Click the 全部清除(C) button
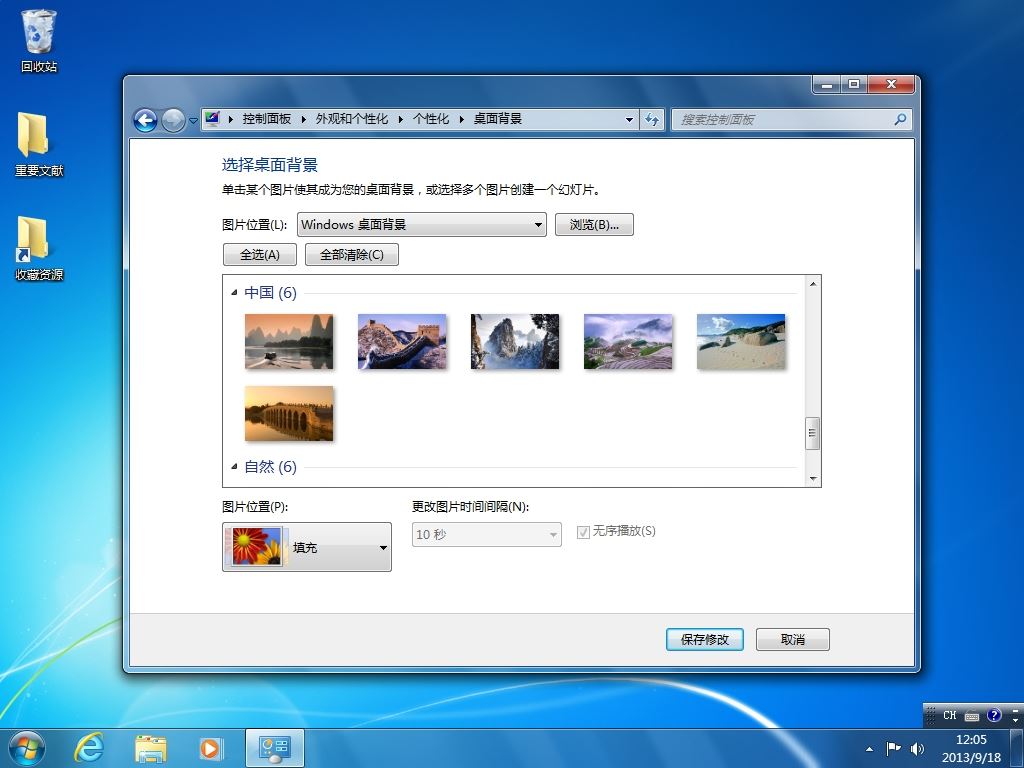The width and height of the screenshot is (1024, 768). 352,255
